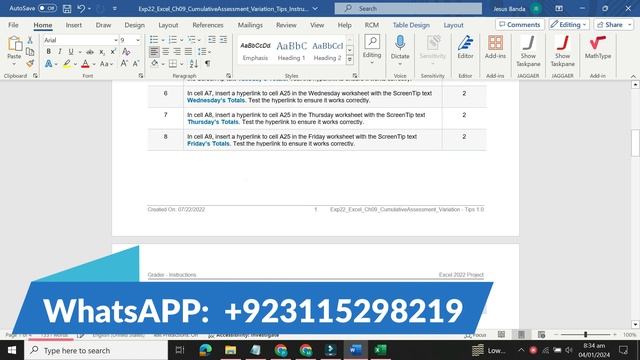Image resolution: width=640 pixels, height=360 pixels.
Task: Switch to the View tab
Action: (317, 25)
